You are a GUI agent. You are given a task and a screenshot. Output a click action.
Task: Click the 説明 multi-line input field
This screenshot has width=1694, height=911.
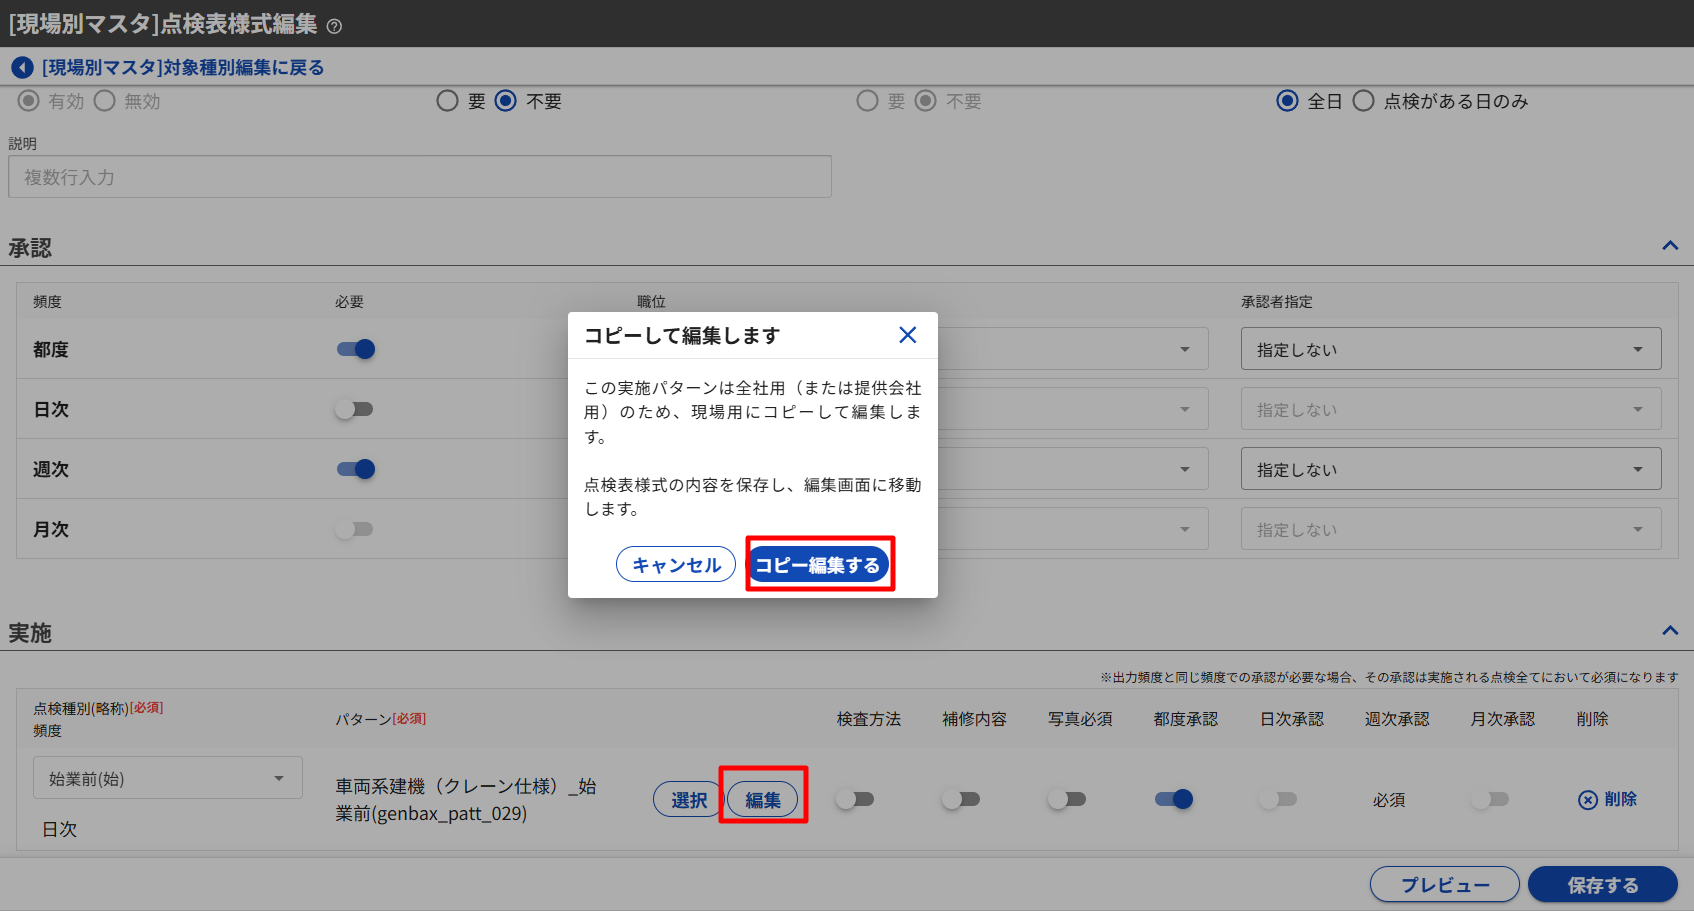click(x=420, y=177)
